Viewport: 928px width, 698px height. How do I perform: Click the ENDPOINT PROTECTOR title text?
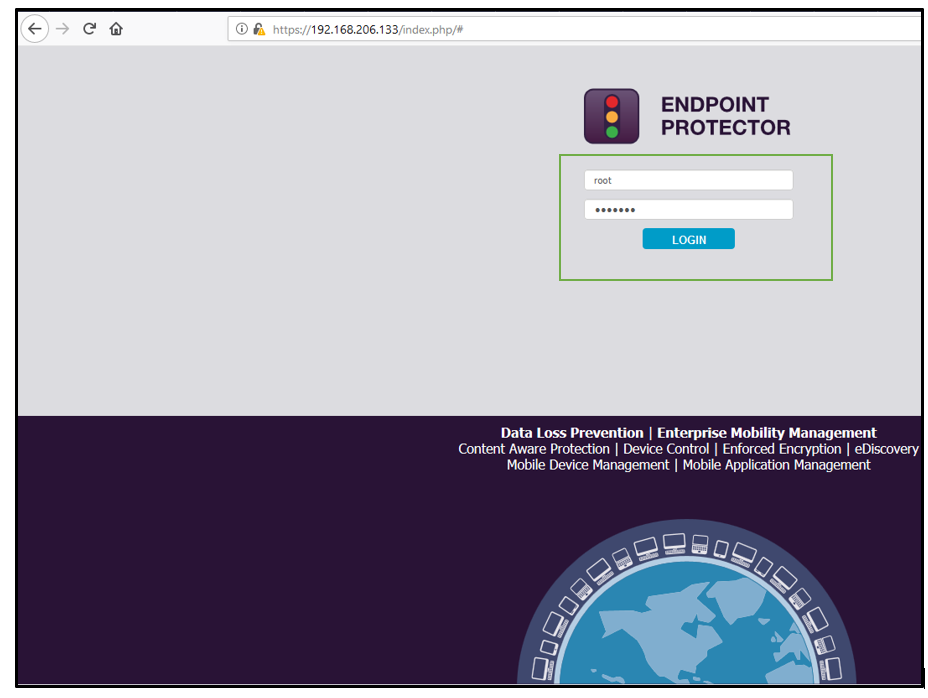[x=726, y=116]
